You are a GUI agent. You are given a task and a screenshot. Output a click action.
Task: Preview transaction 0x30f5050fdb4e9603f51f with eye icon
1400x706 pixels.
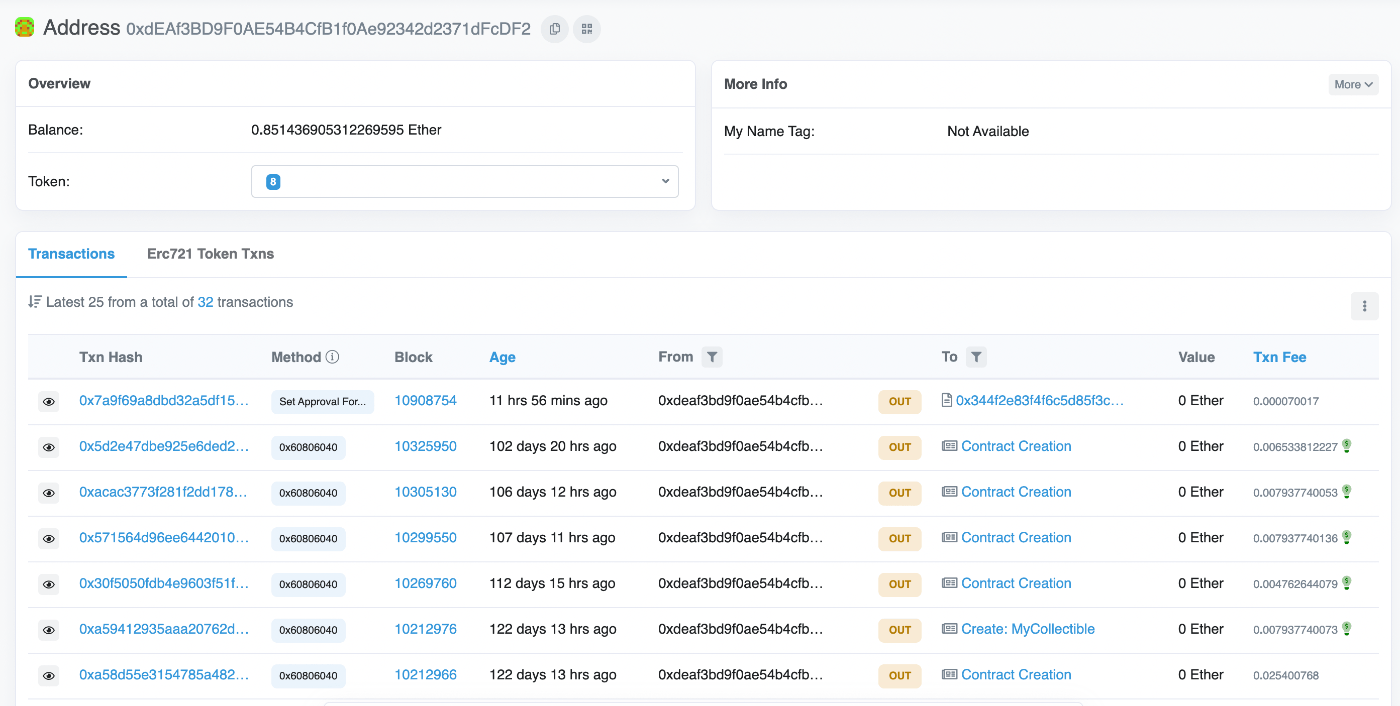48,584
